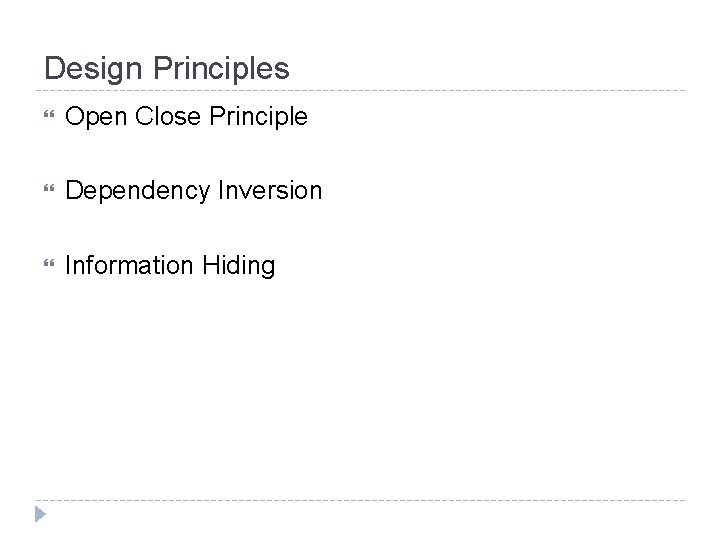The height and width of the screenshot is (540, 720).
Task: Click the blue triangle arrow at bottom-left
Action: [x=40, y=514]
